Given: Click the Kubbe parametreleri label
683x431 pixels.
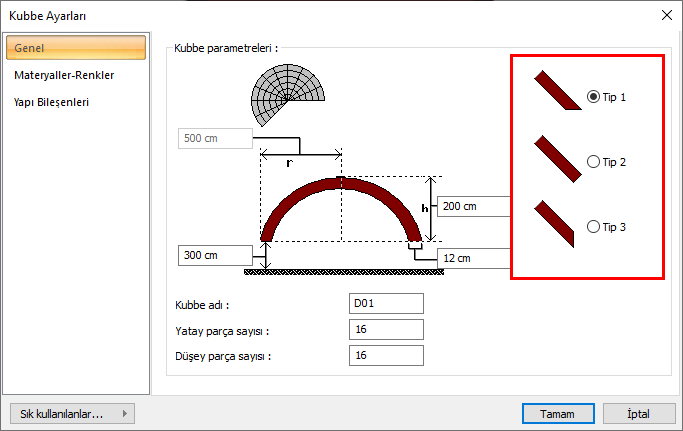Looking at the screenshot, I should coord(226,48).
